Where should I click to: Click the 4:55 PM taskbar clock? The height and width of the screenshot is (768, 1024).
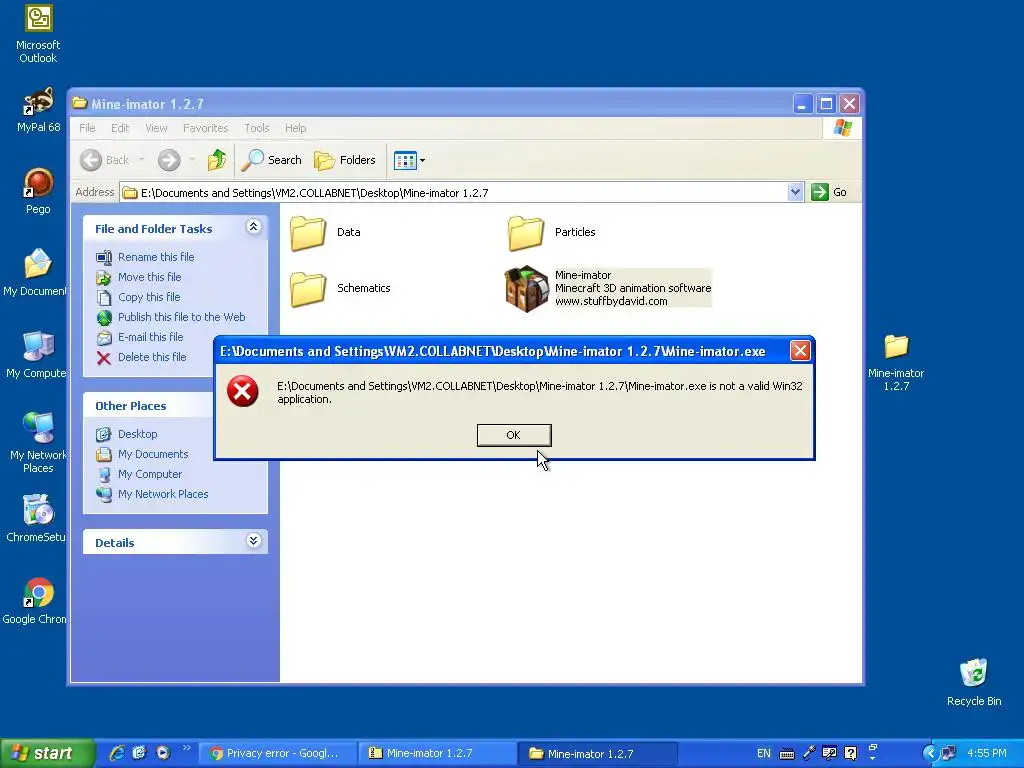(987, 753)
